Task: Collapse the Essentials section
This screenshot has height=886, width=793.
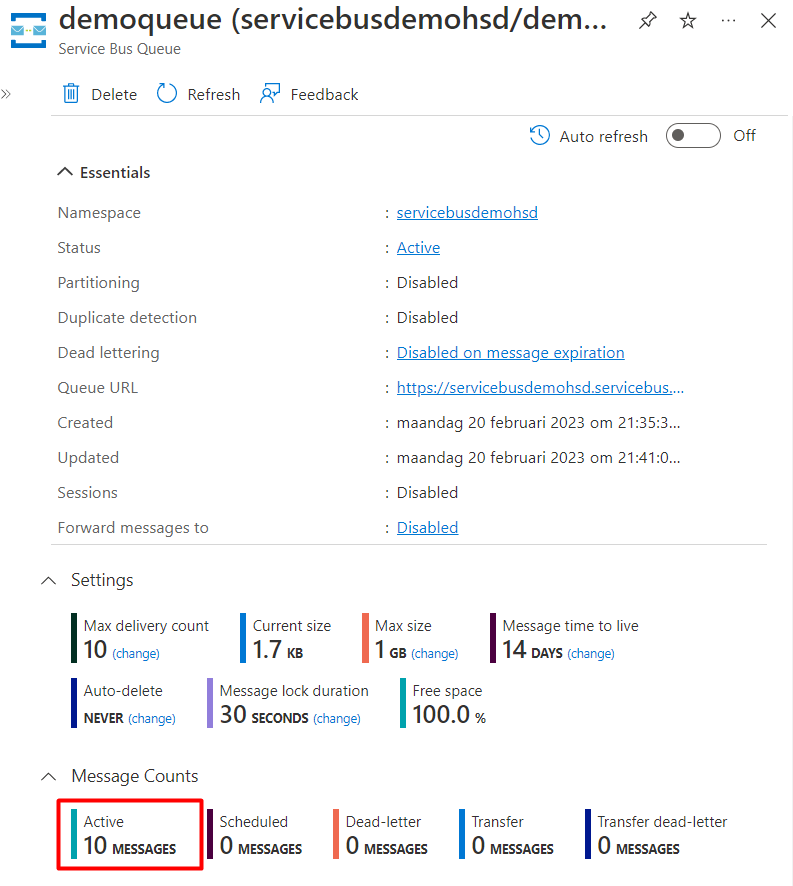Action: click(65, 172)
